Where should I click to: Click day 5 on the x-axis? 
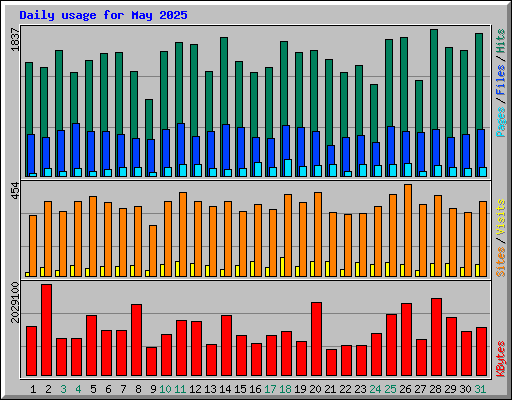pos(93,389)
